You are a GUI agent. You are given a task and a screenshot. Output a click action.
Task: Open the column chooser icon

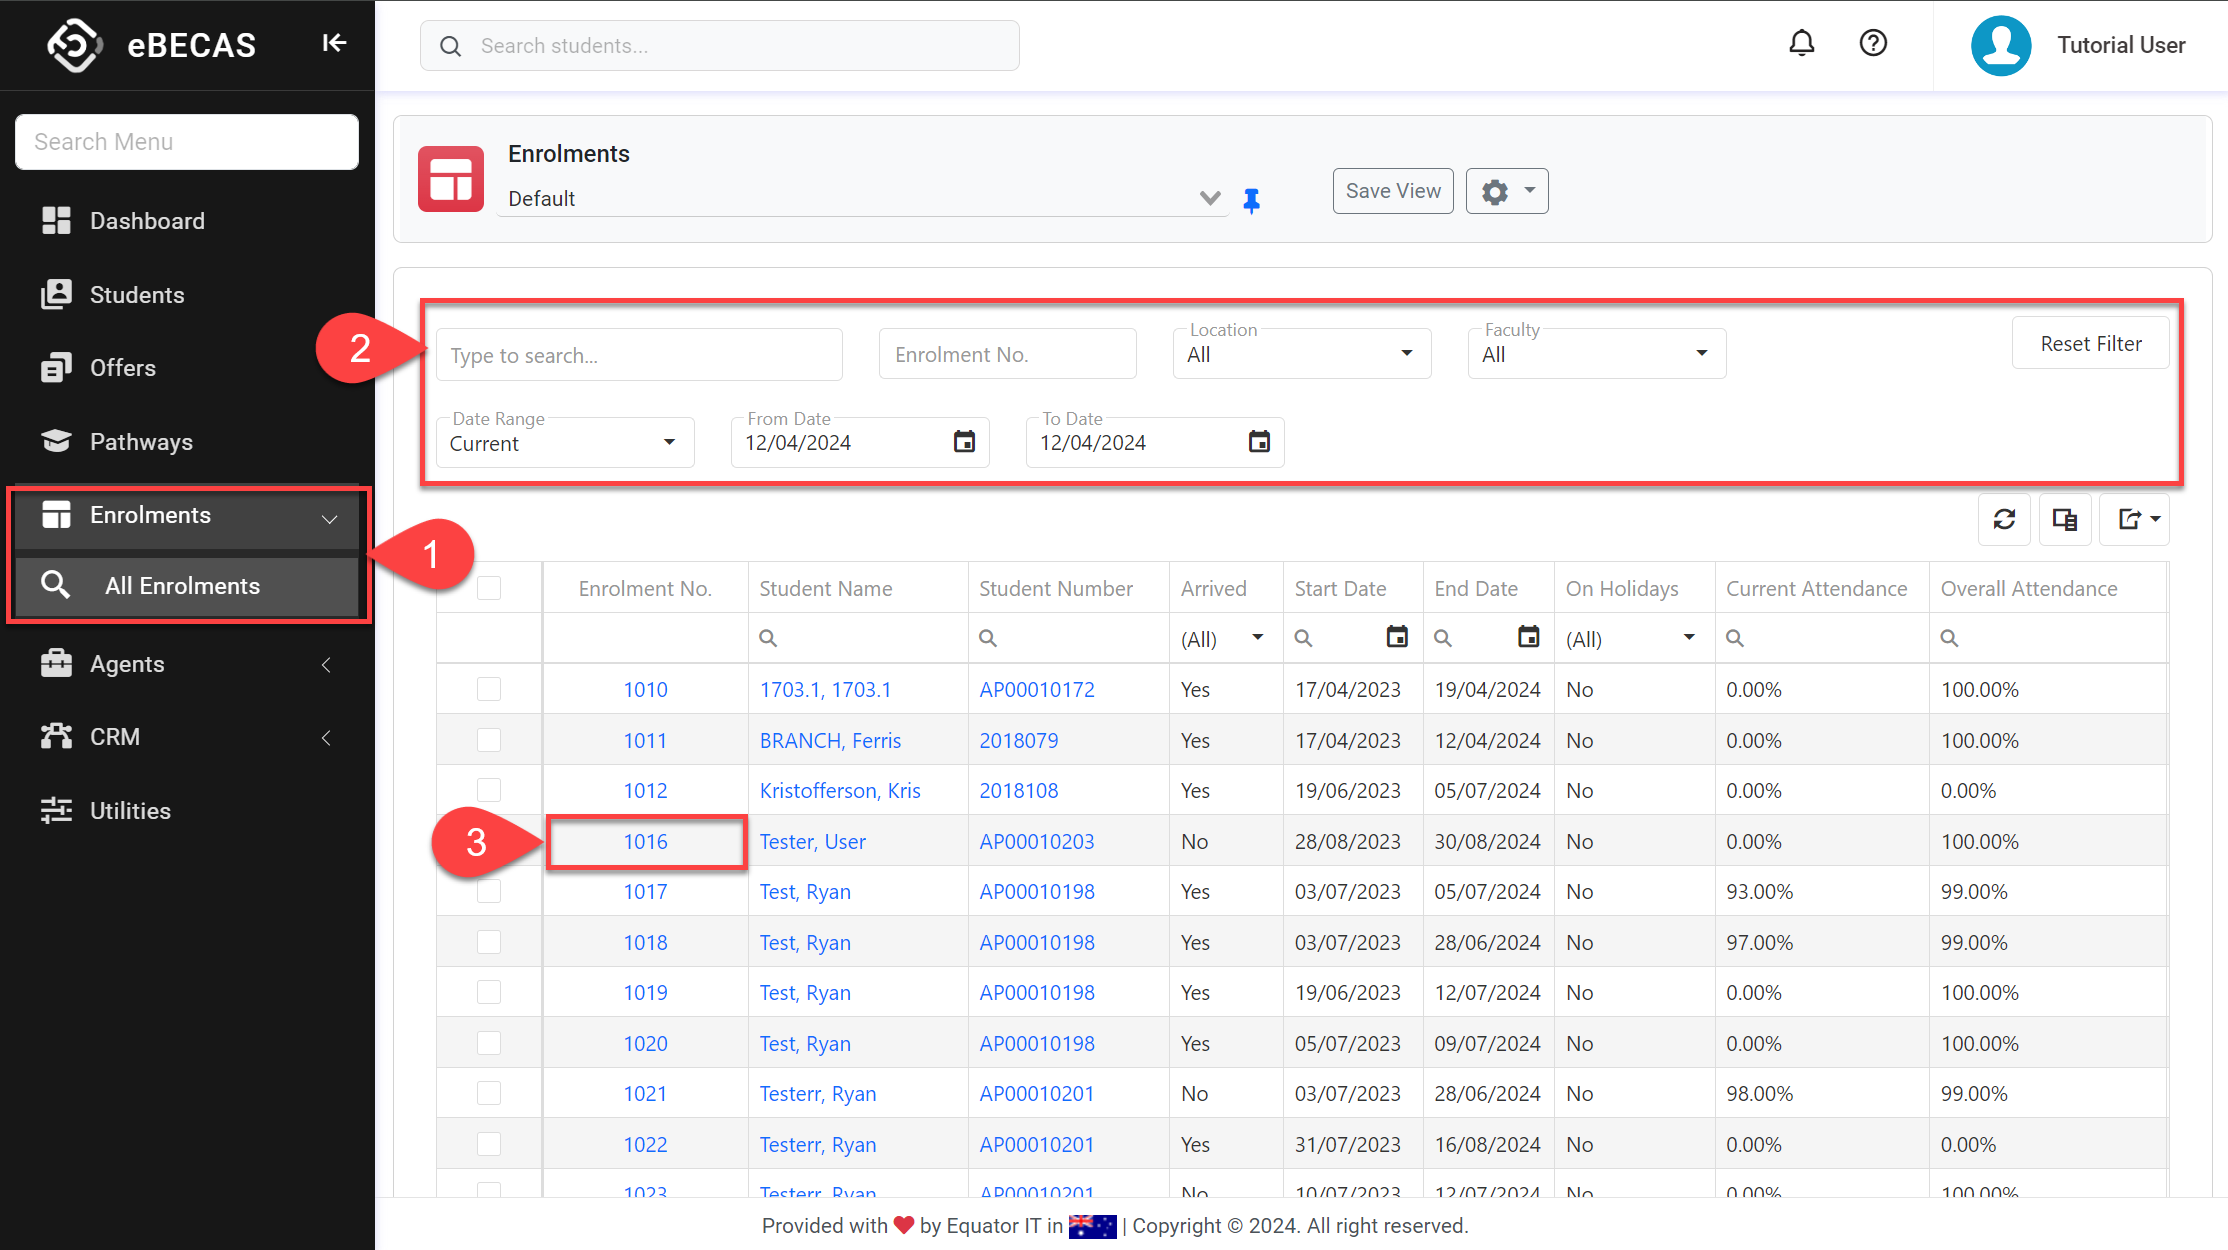tap(2064, 519)
